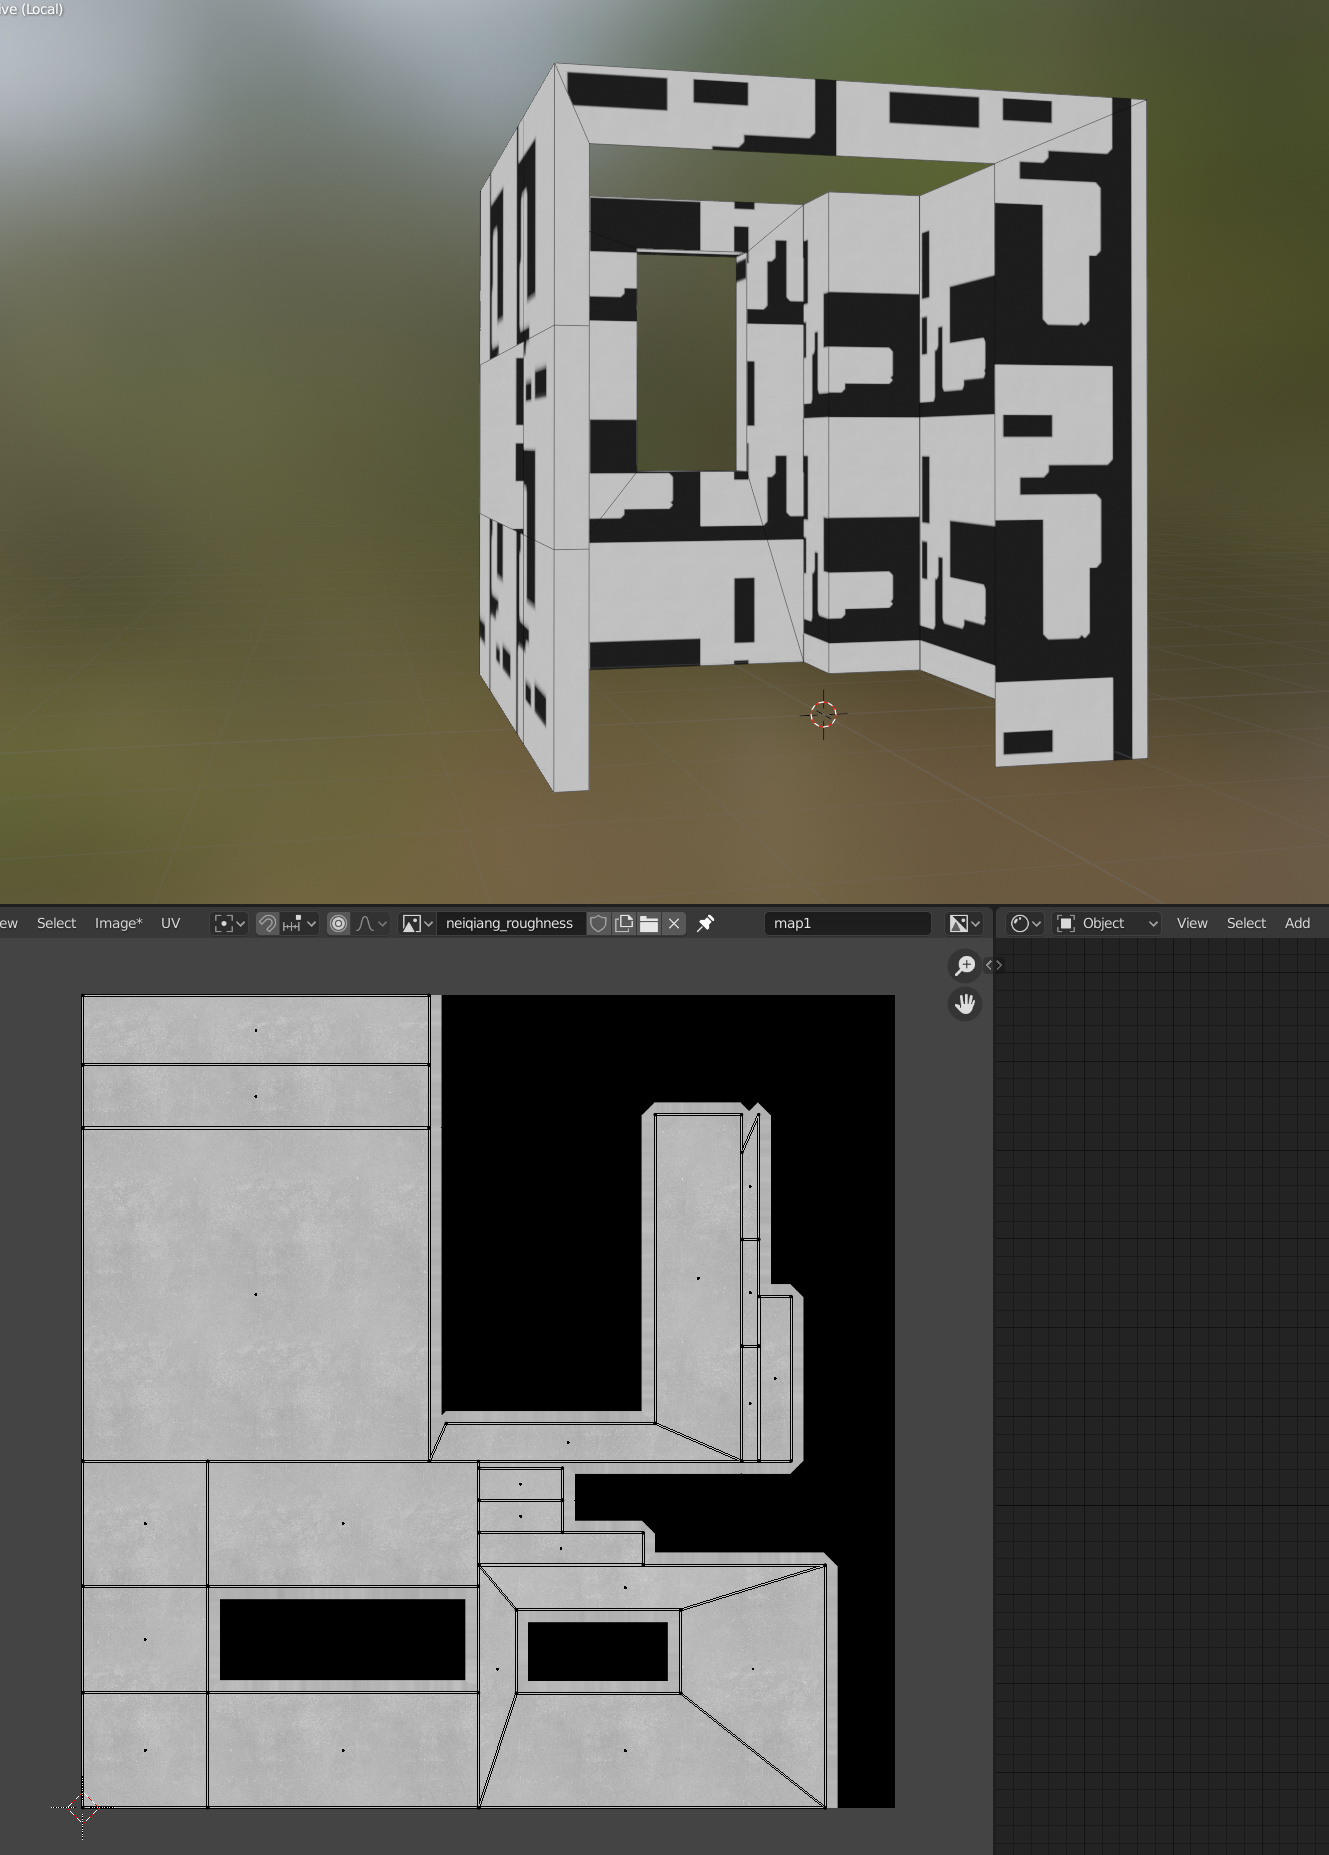Click the map1 UV map field

click(x=848, y=923)
